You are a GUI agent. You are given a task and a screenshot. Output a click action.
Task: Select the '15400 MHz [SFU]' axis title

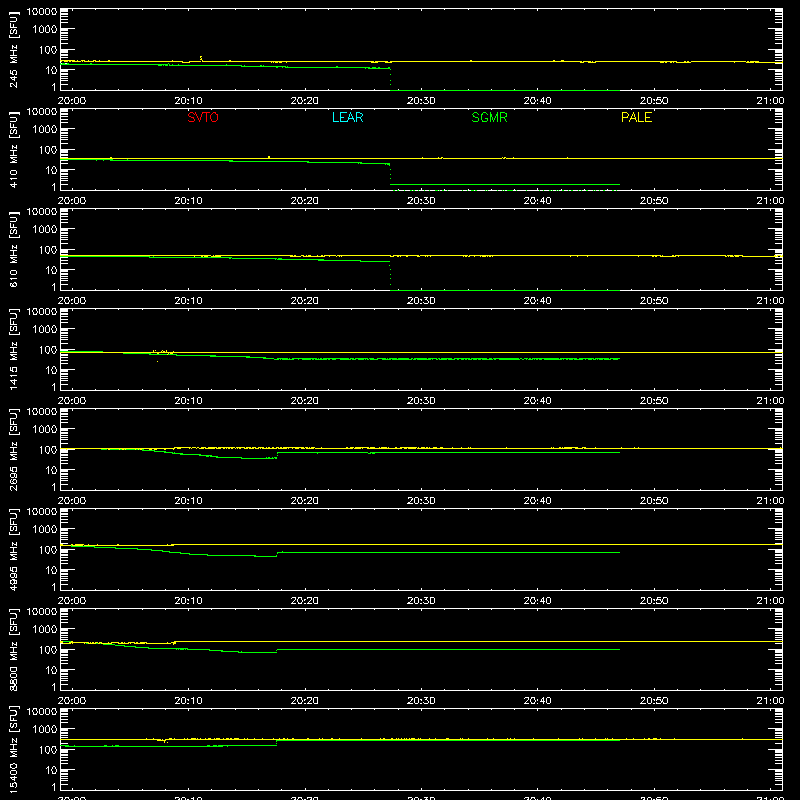coord(14,750)
